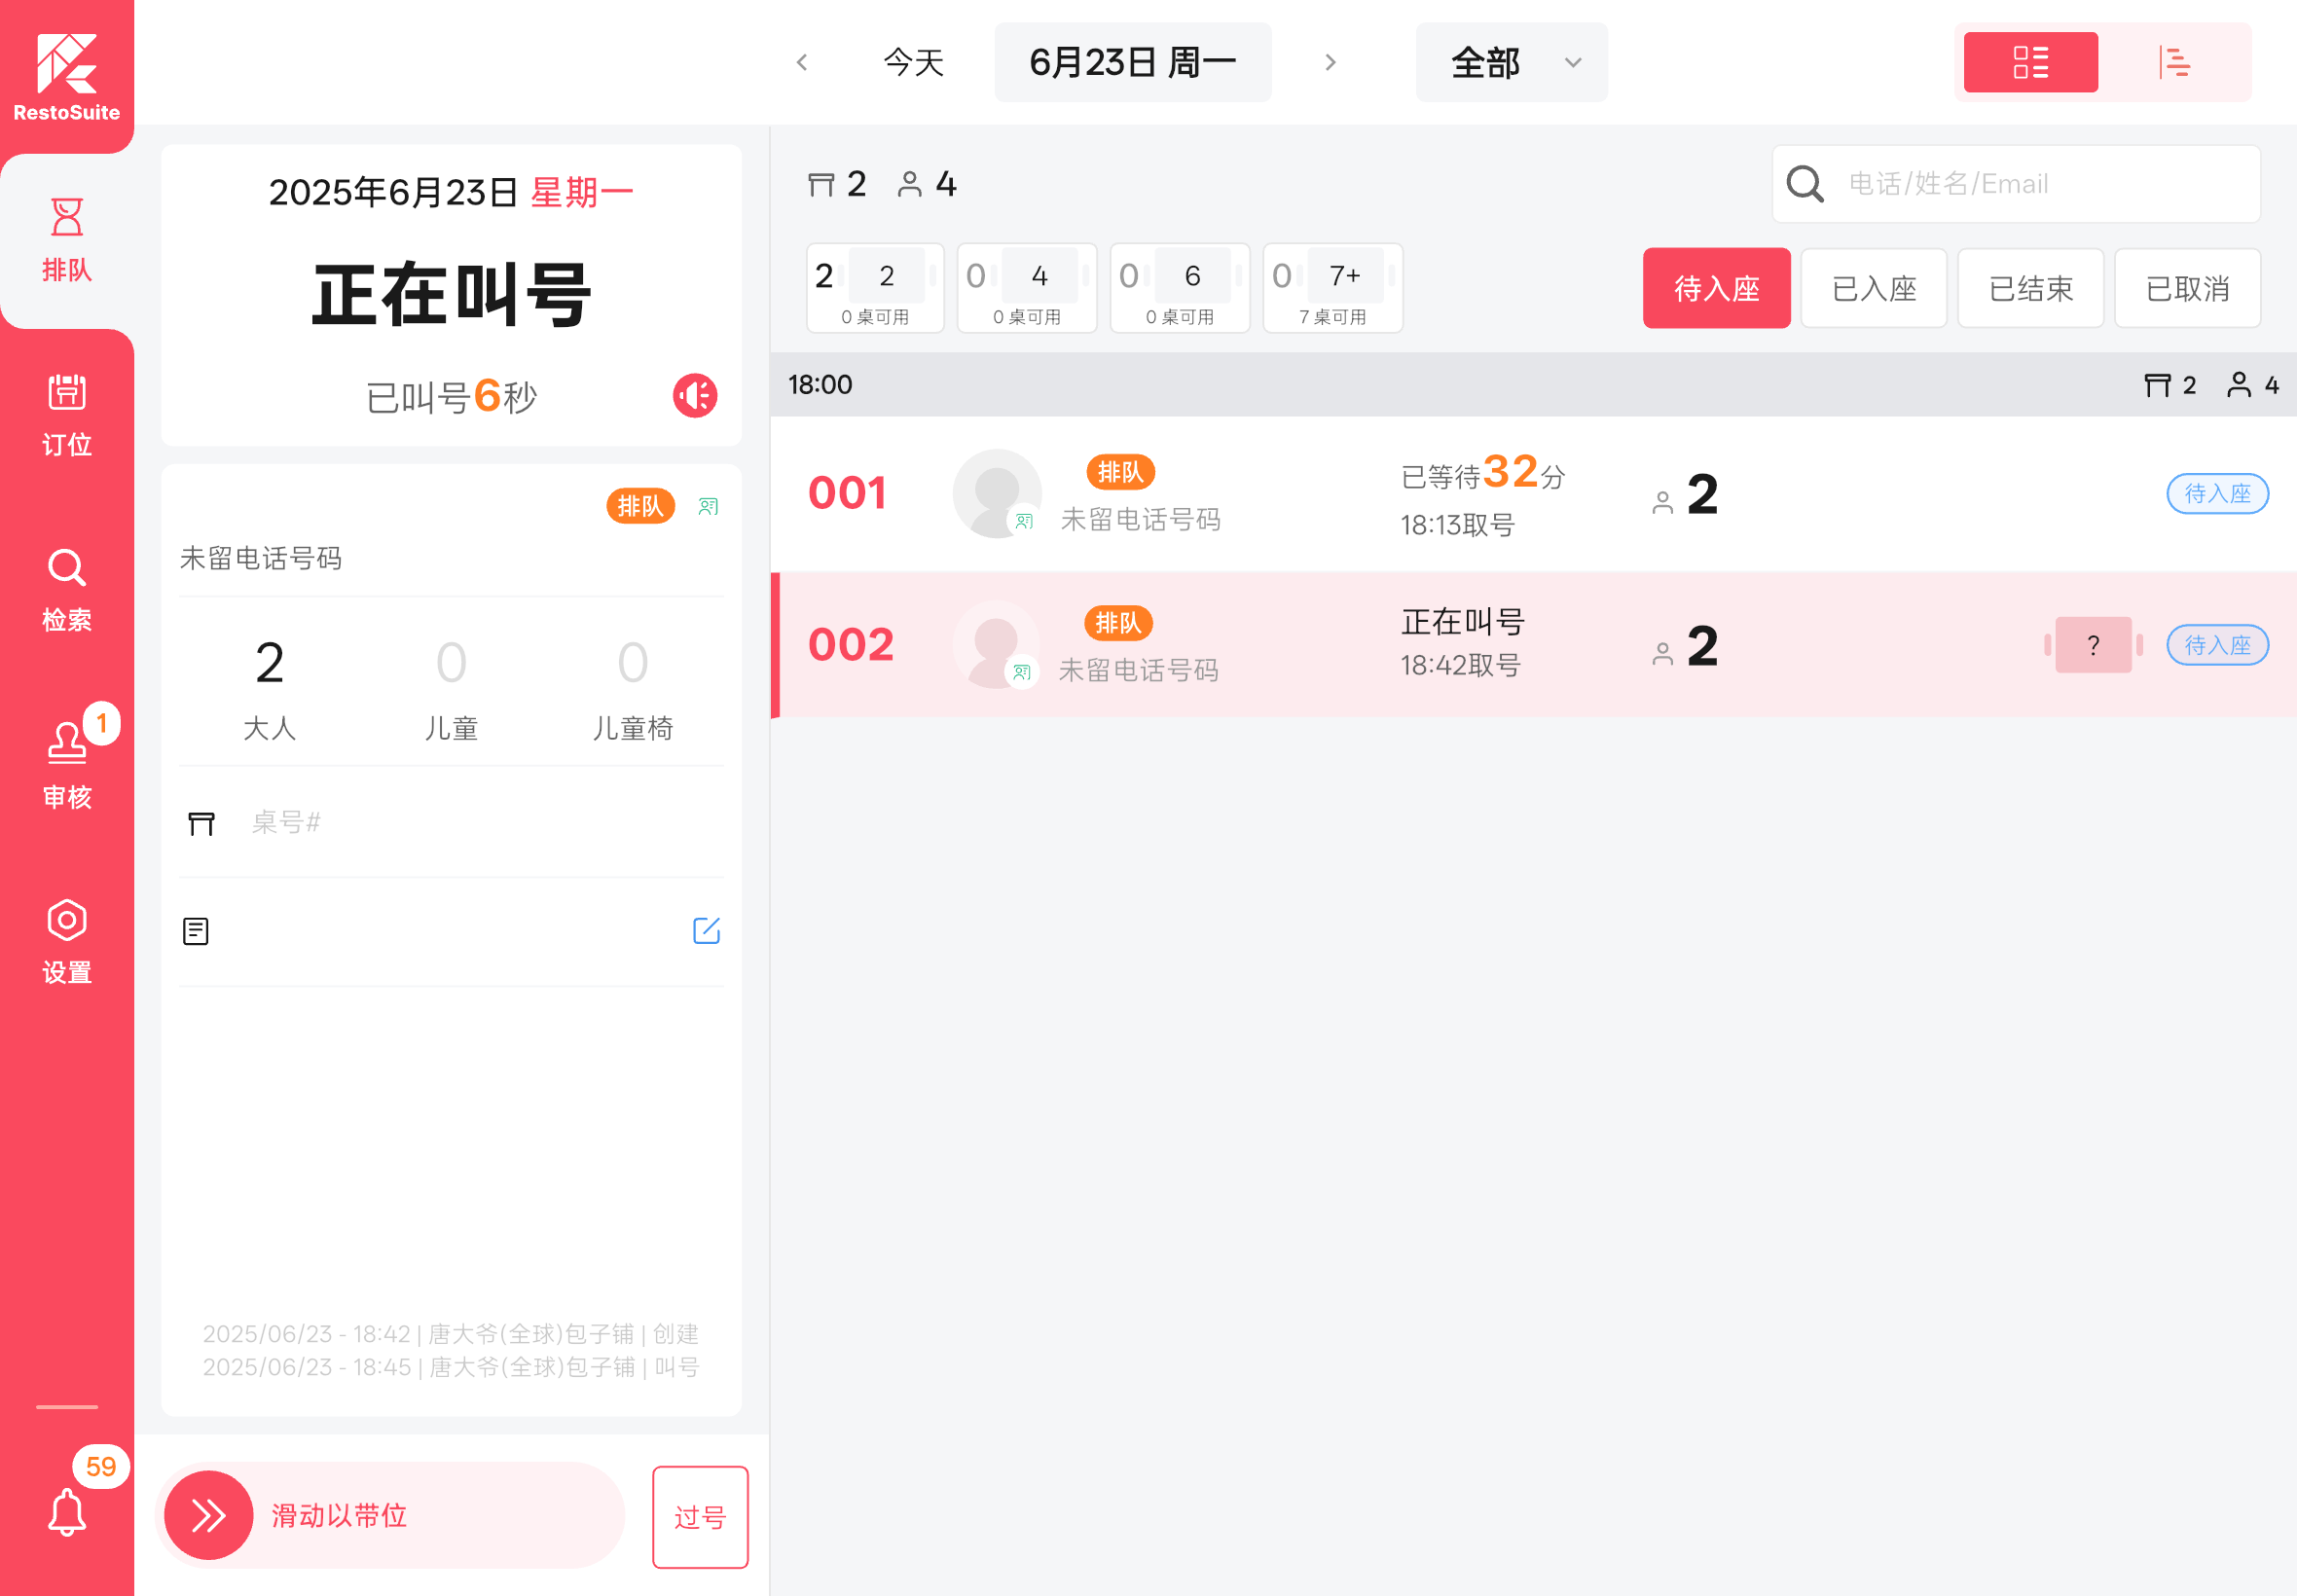
Task: Select the 已取消 tab
Action: coord(2187,288)
